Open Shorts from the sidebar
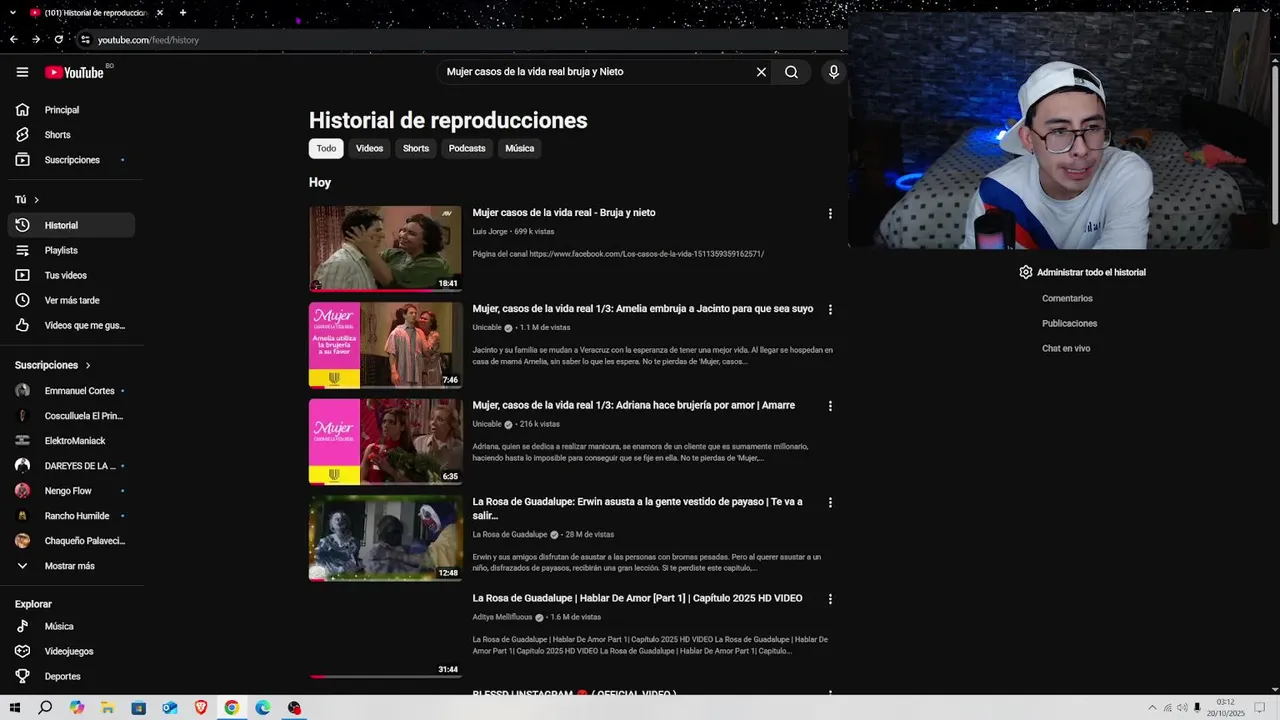Image resolution: width=1280 pixels, height=720 pixels. click(x=71, y=135)
